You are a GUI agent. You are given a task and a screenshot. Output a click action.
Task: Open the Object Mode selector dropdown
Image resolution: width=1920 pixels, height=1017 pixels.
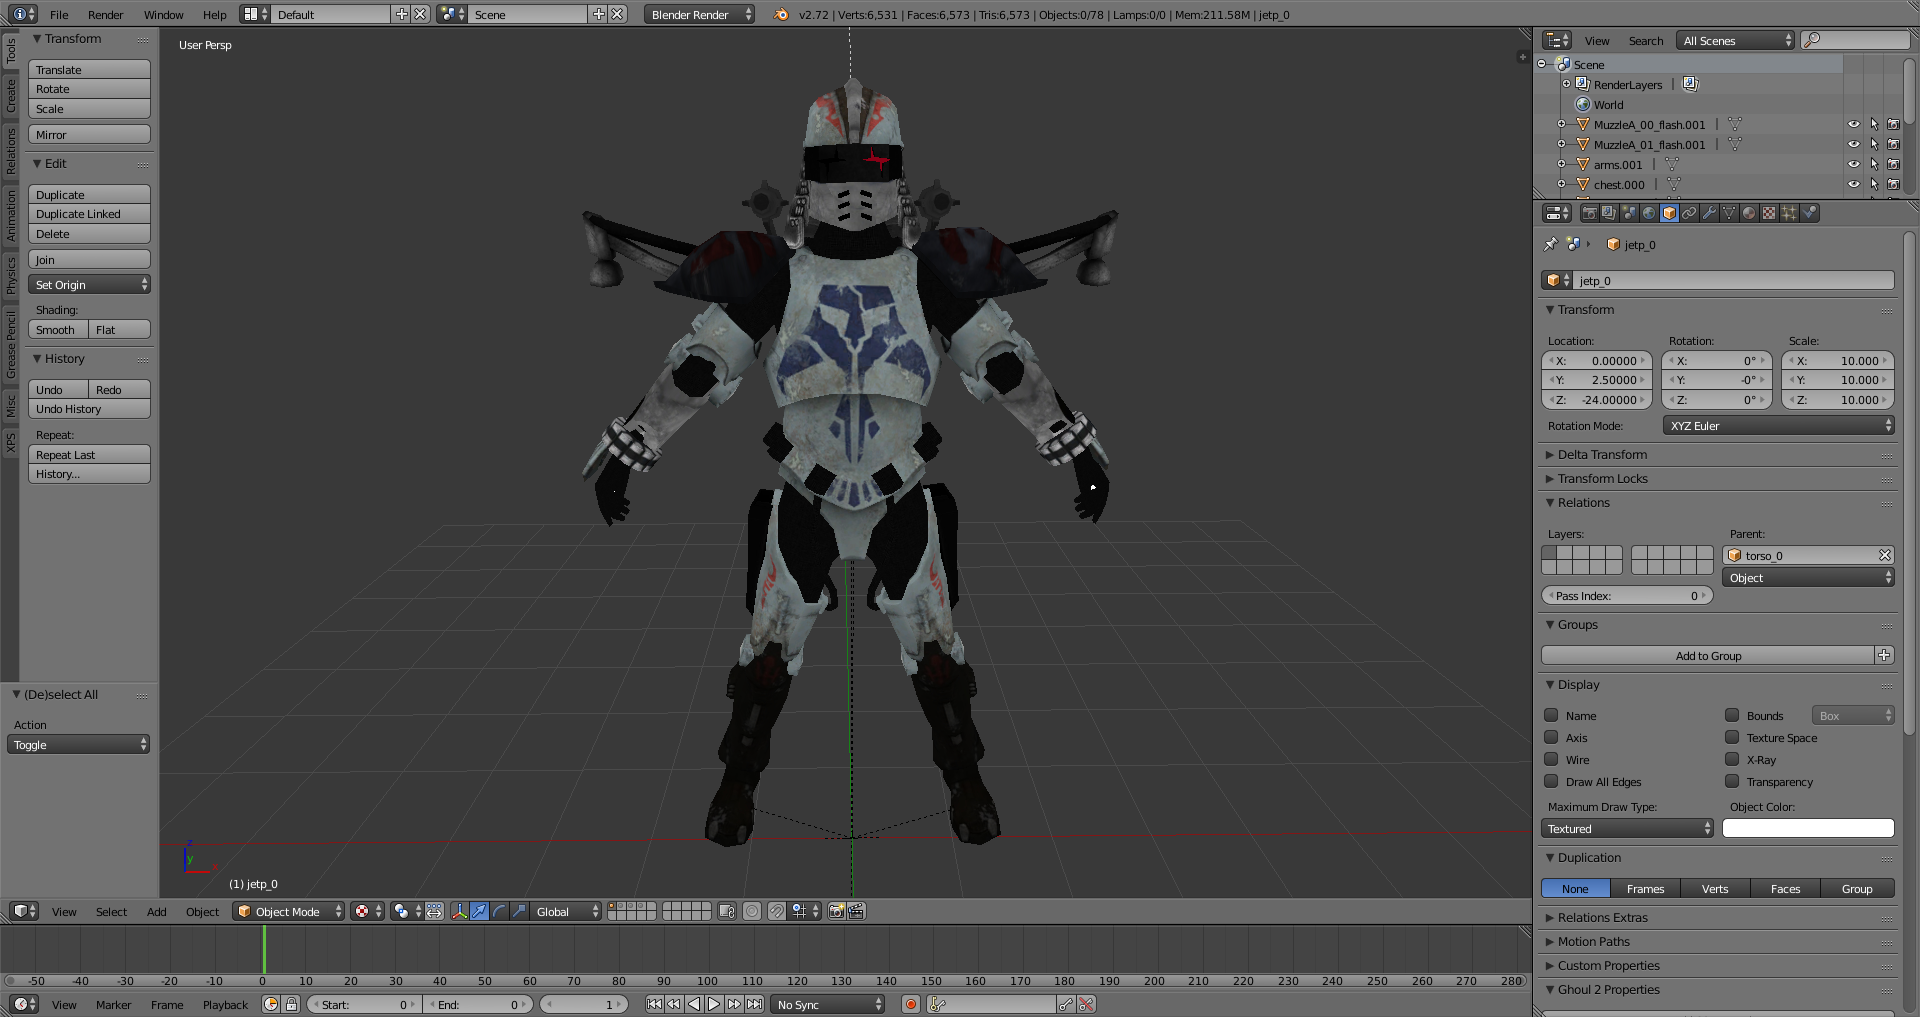point(289,911)
